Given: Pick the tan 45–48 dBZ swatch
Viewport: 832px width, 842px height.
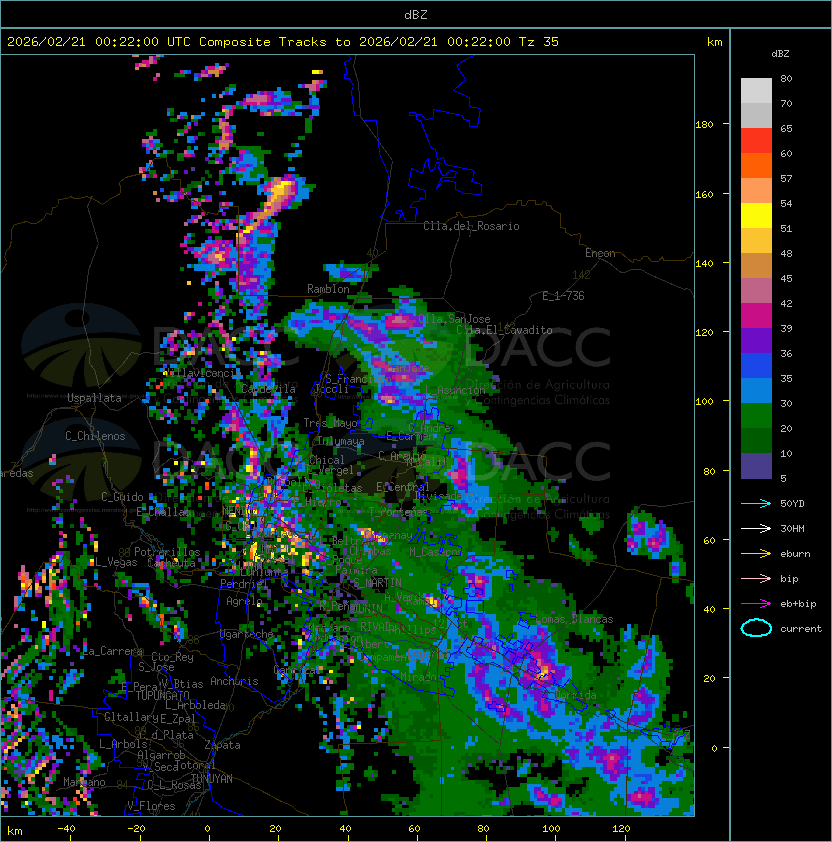Looking at the screenshot, I should coord(756,265).
